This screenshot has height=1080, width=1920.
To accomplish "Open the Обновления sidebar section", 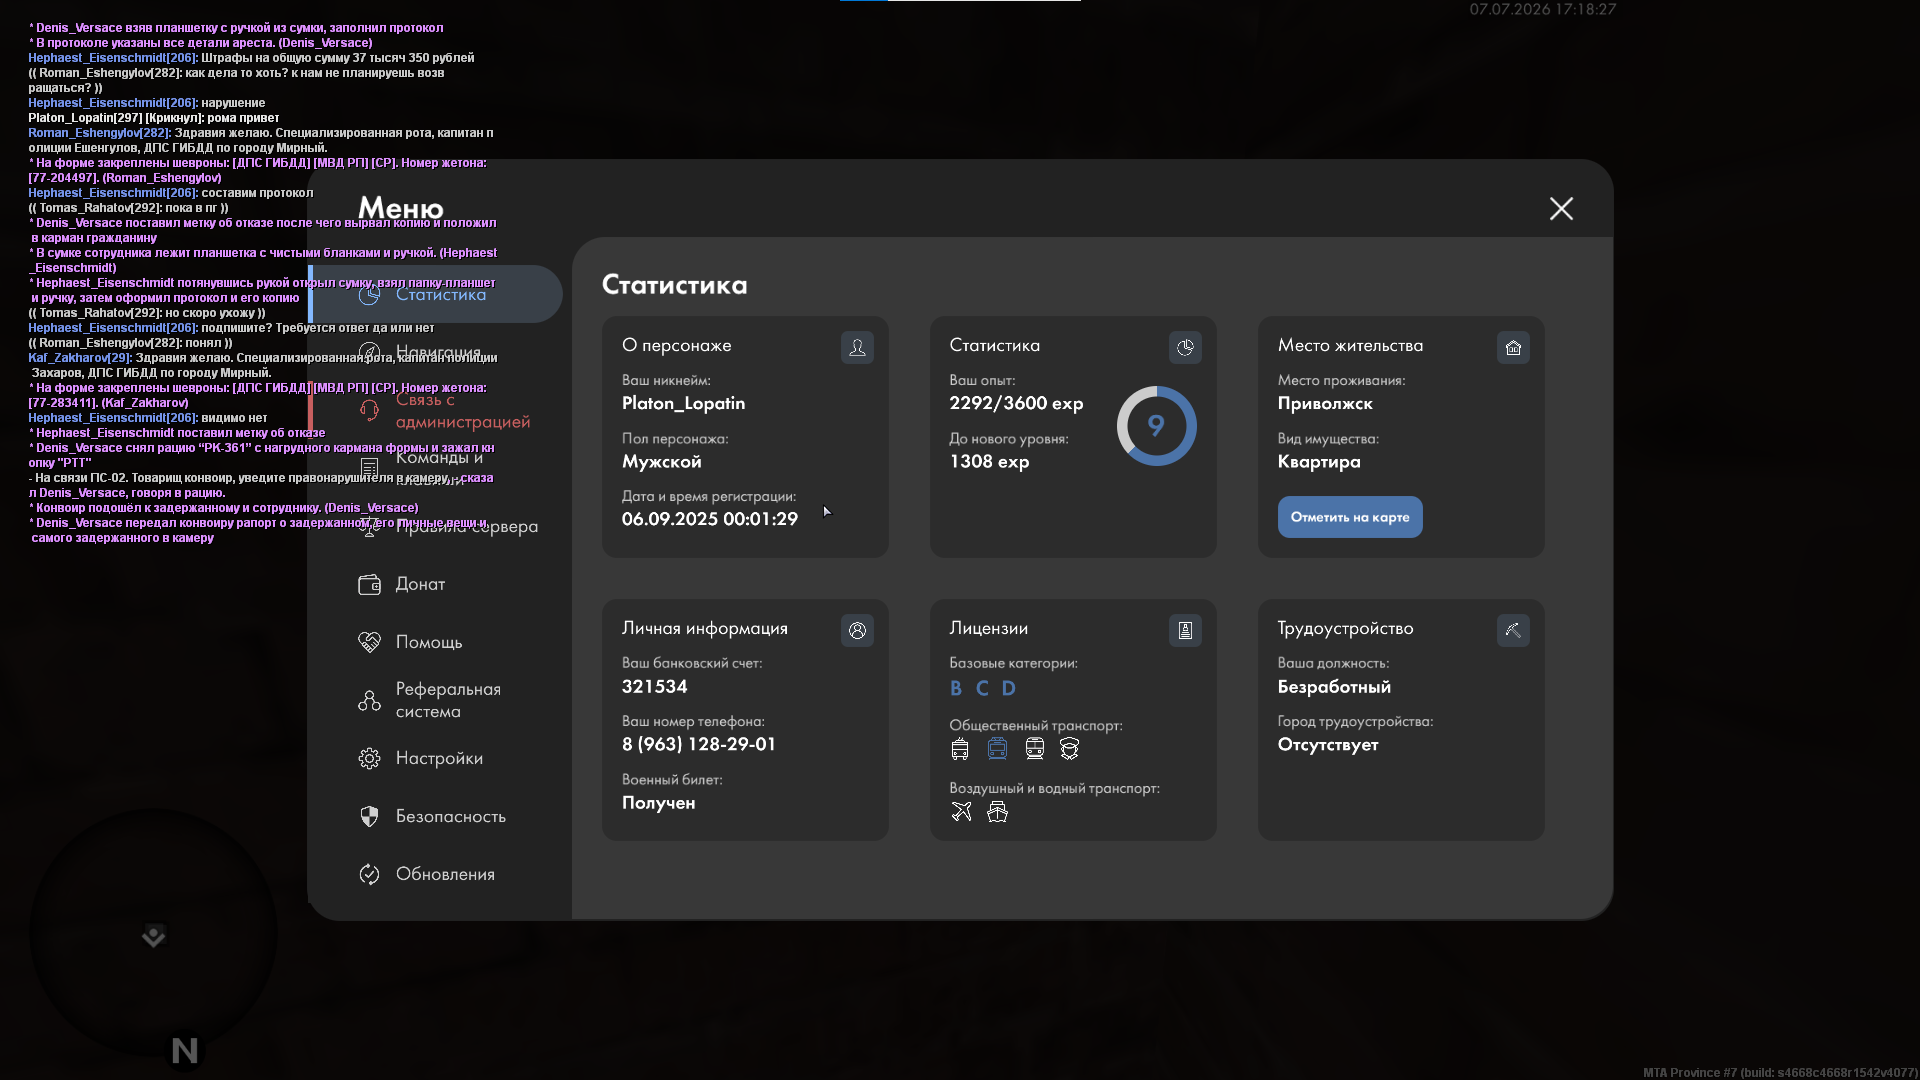I will pos(436,874).
